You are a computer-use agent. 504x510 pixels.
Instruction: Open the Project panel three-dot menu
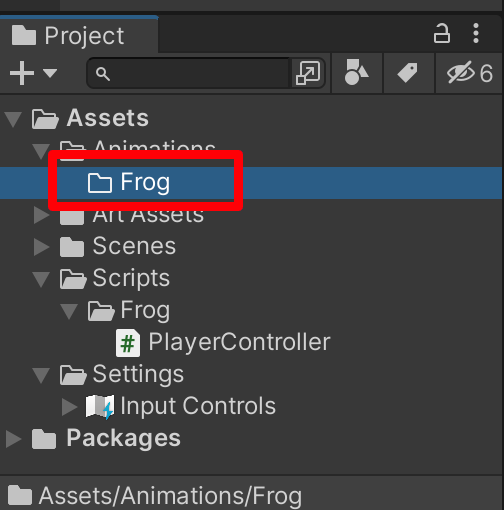click(476, 33)
